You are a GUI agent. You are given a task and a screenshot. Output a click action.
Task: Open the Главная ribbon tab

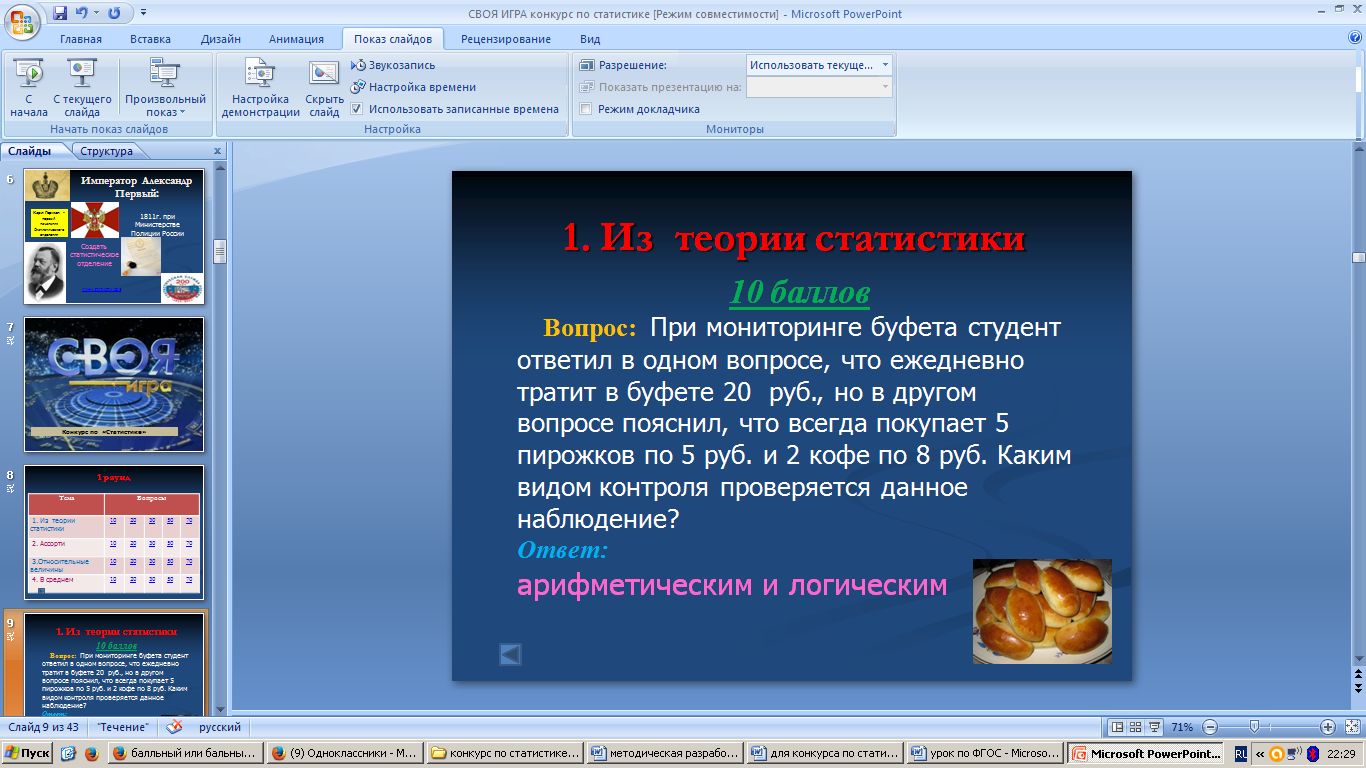[81, 39]
